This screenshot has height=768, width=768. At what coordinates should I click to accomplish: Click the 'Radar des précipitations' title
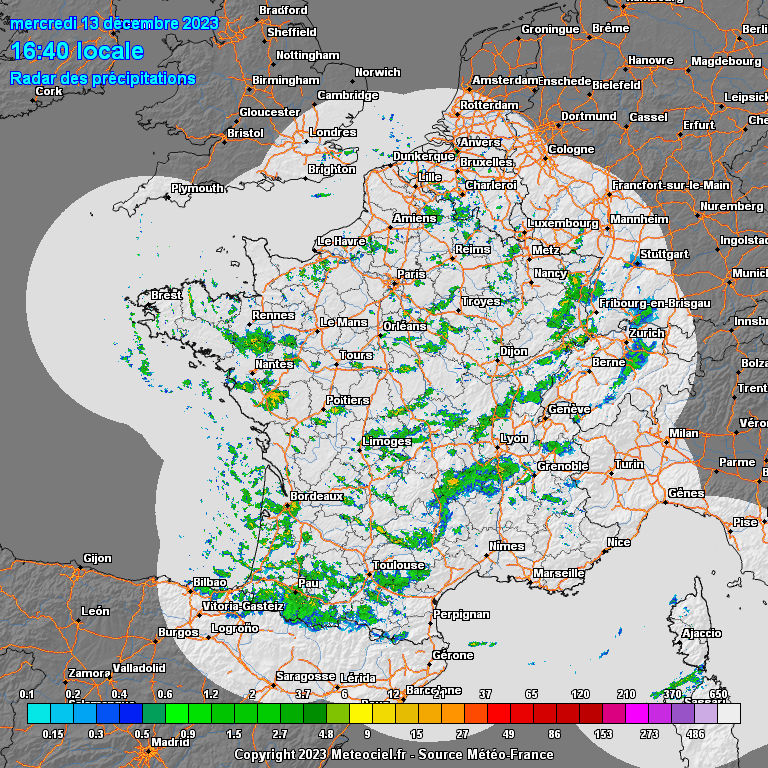(102, 78)
